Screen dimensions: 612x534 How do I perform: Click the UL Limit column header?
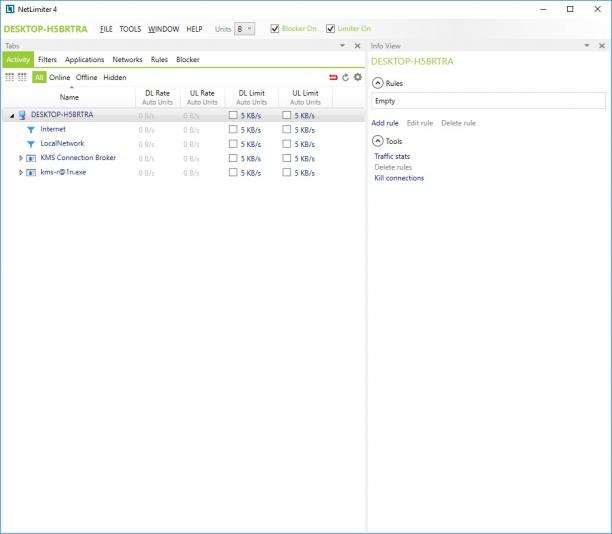tap(305, 97)
